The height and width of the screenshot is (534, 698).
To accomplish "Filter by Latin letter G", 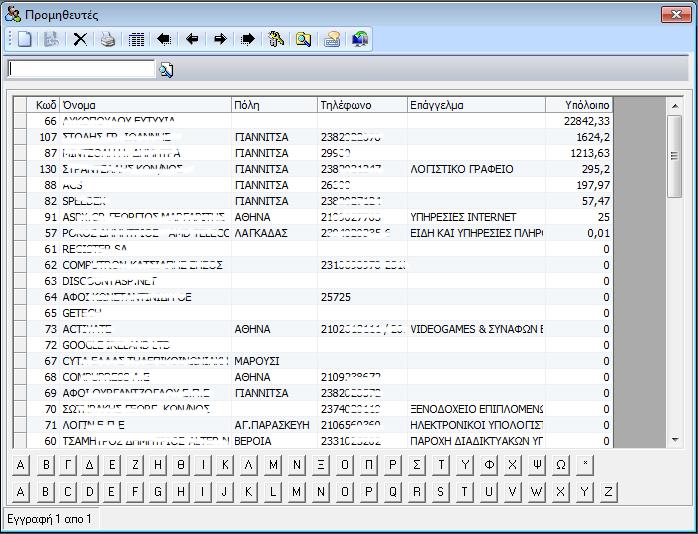I will (158, 492).
